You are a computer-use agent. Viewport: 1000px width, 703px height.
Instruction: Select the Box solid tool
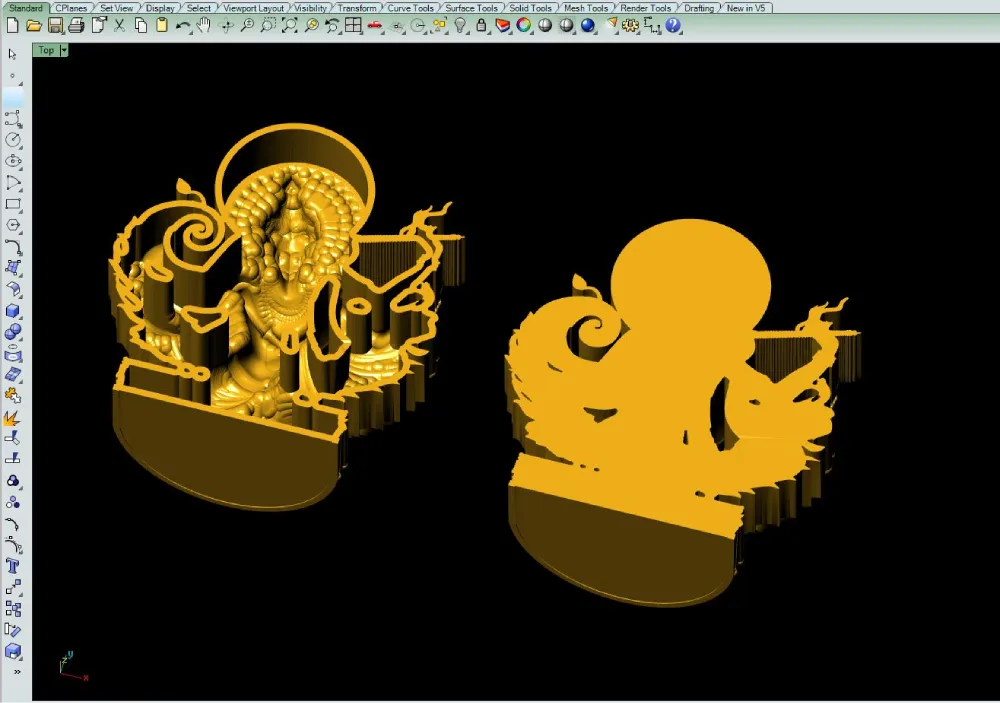[13, 311]
